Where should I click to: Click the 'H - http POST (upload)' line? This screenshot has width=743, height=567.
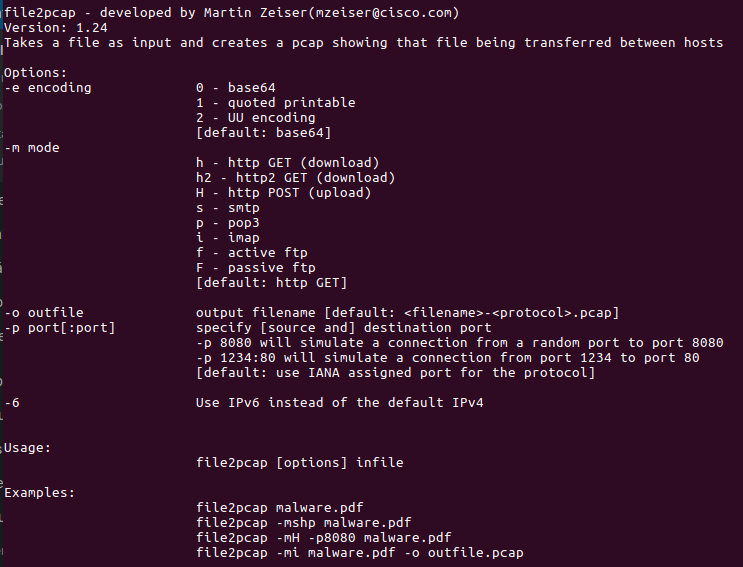click(x=283, y=193)
